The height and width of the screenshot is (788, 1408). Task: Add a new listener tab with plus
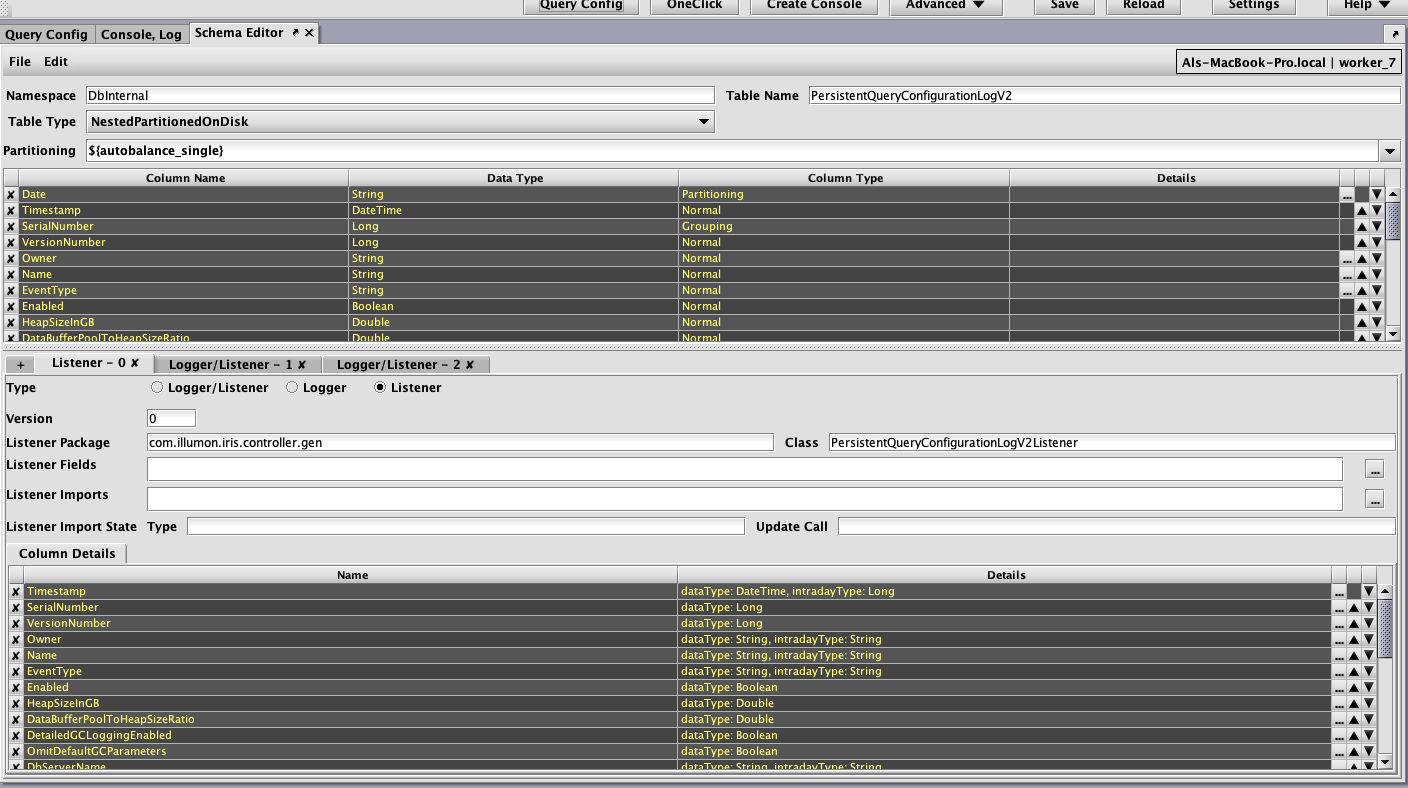click(20, 365)
